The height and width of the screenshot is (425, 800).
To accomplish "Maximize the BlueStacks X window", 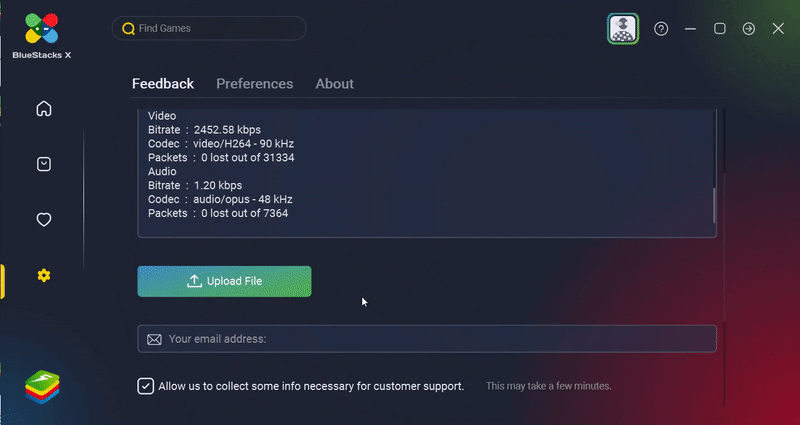I will point(720,29).
